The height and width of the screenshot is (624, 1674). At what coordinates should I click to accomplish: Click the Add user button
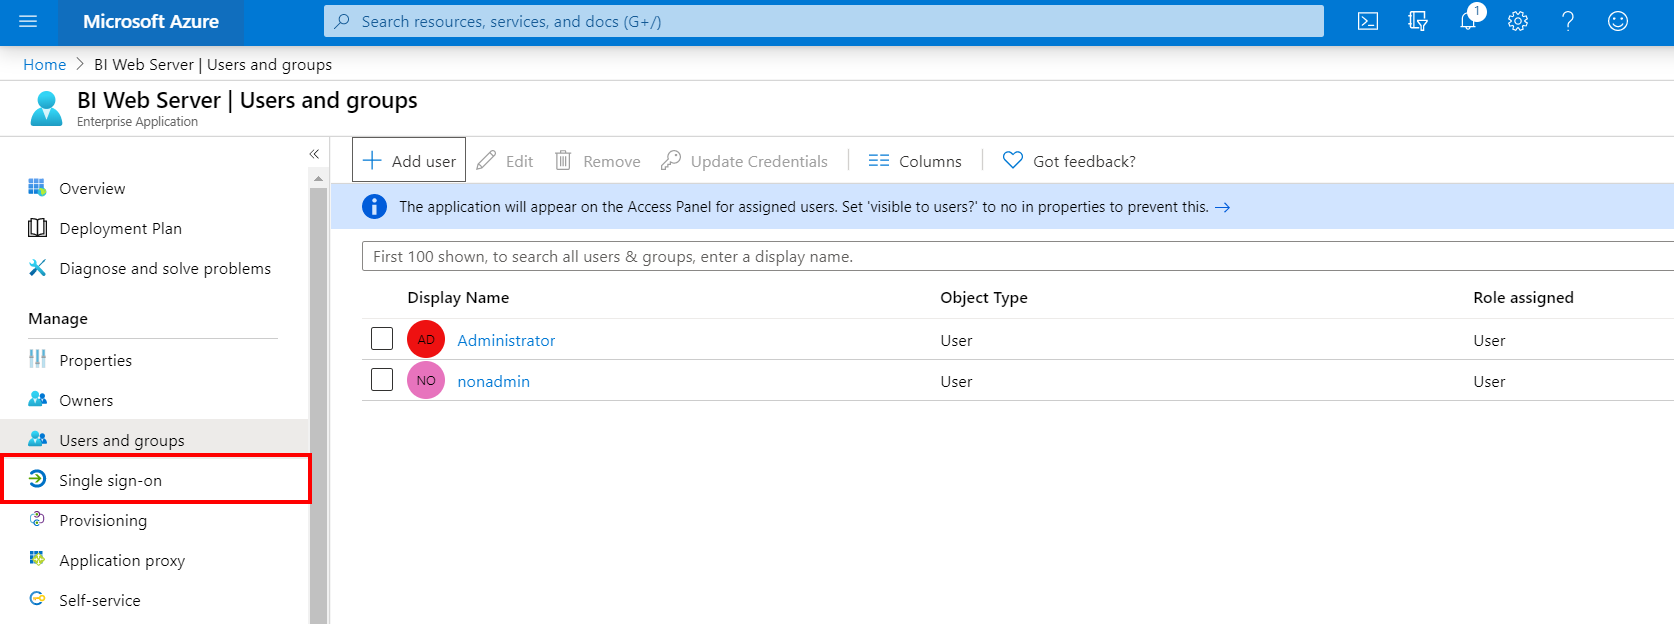(409, 160)
